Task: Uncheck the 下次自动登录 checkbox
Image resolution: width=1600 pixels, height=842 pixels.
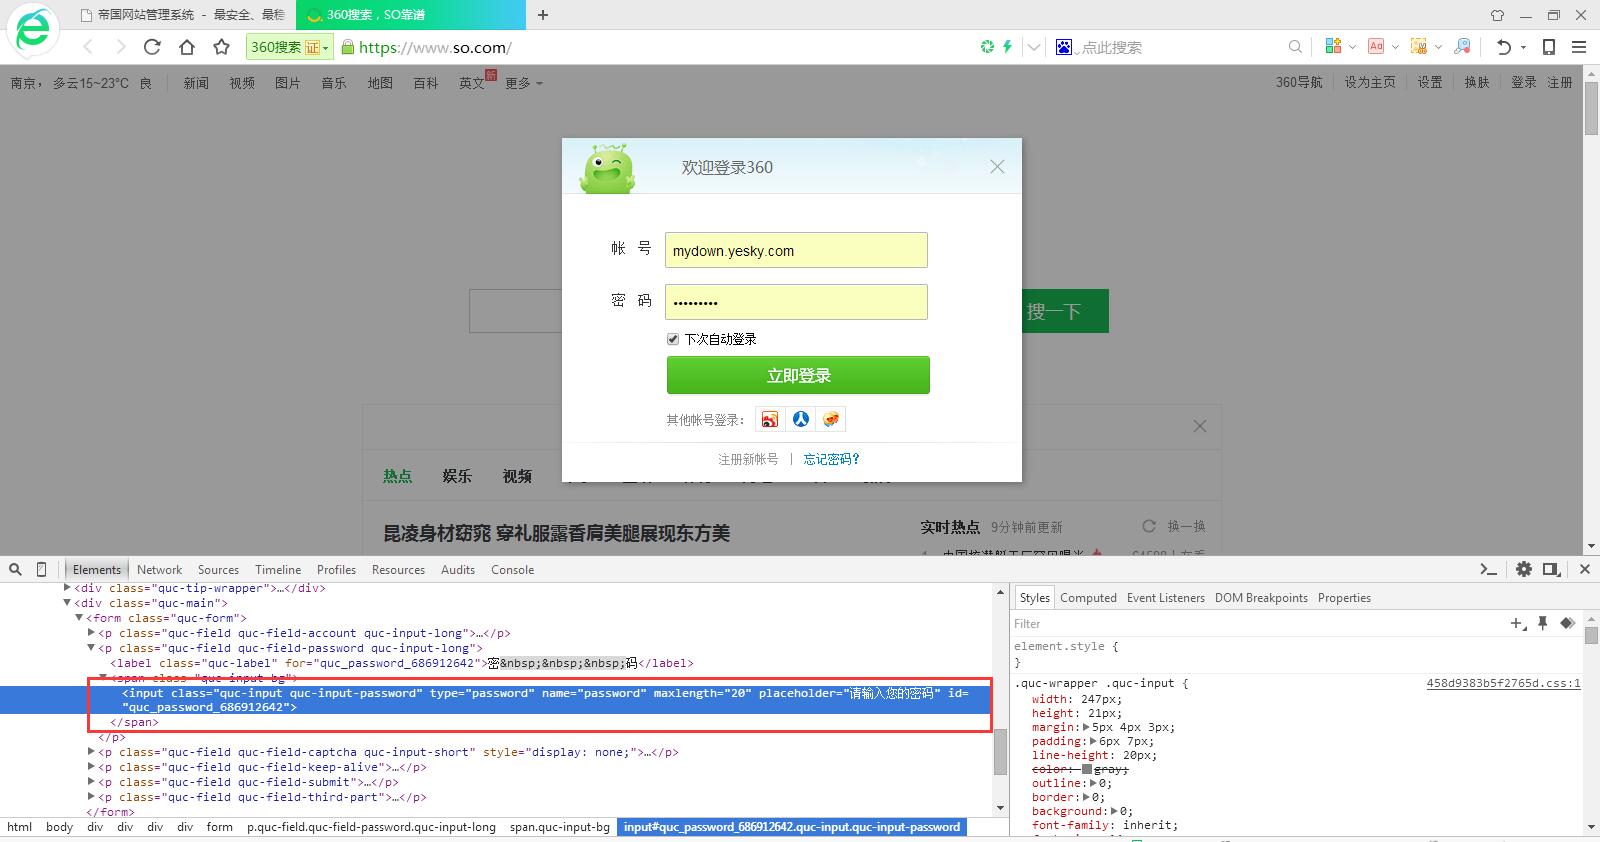Action: coord(673,339)
